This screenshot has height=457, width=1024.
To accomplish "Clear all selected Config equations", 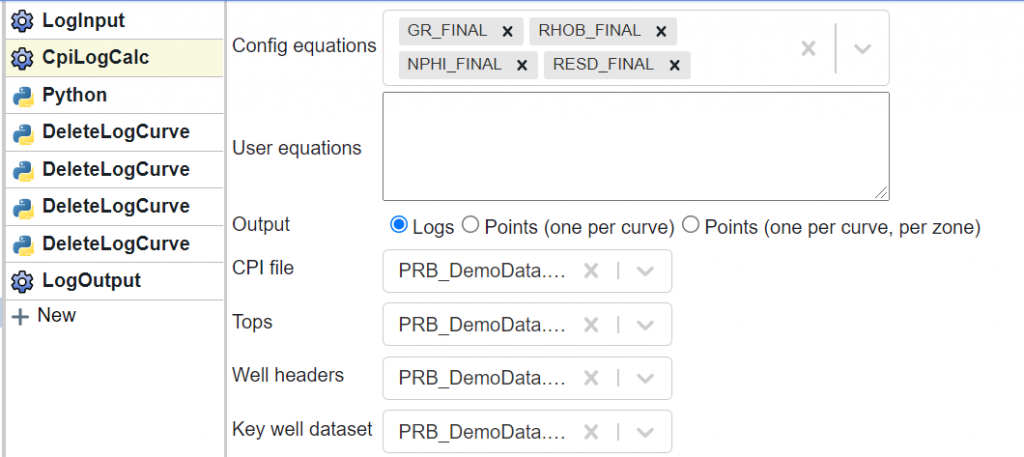I will click(808, 48).
